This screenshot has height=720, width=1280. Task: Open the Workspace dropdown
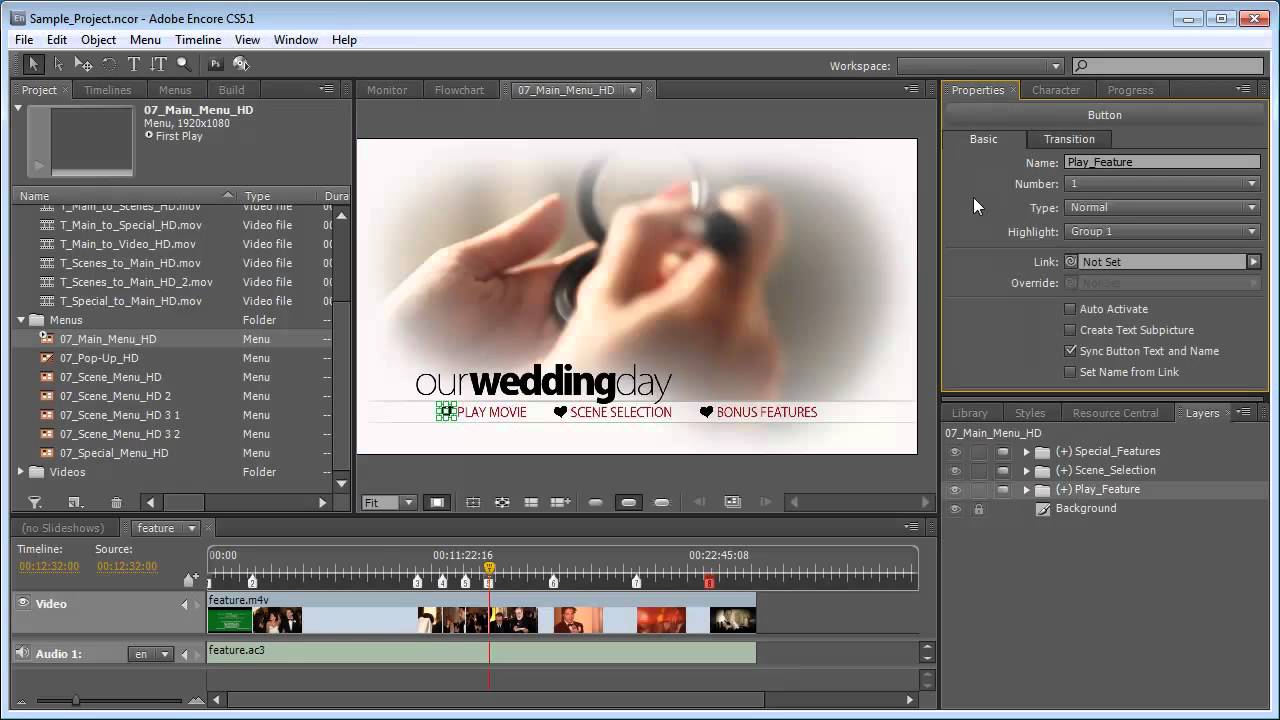[x=981, y=66]
